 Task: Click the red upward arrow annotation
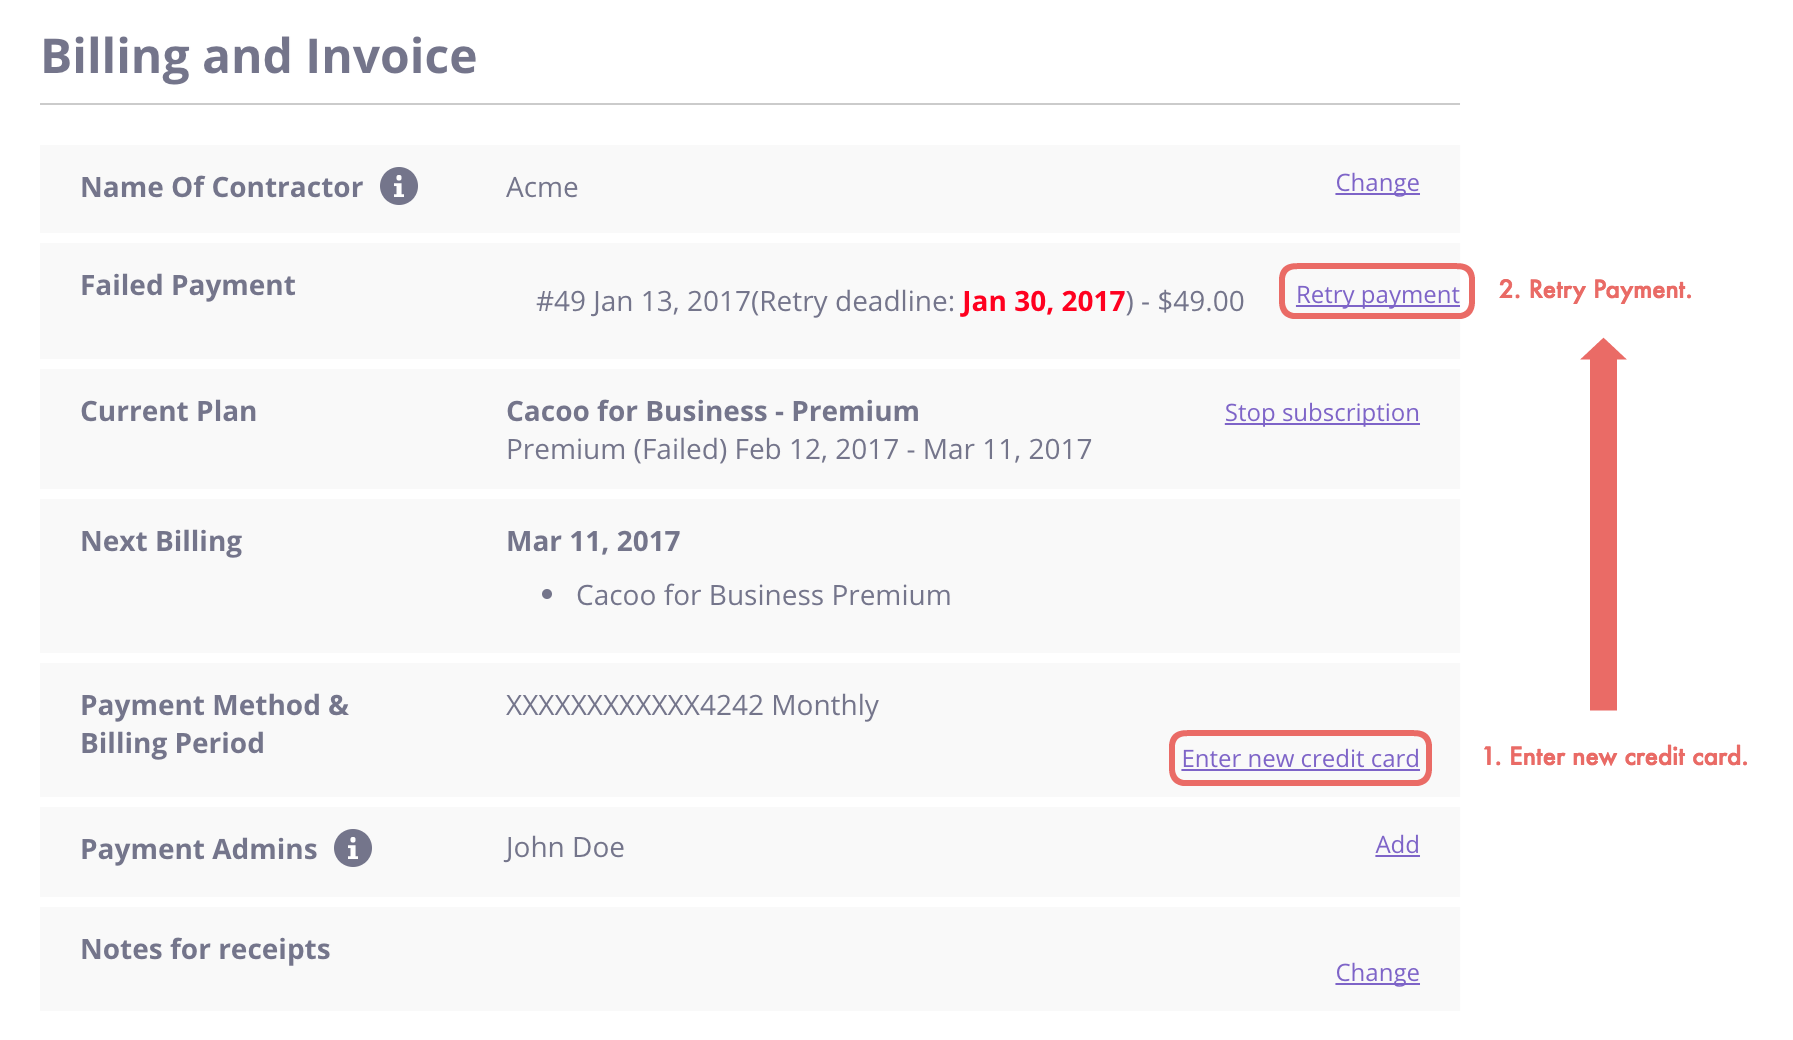click(x=1603, y=524)
